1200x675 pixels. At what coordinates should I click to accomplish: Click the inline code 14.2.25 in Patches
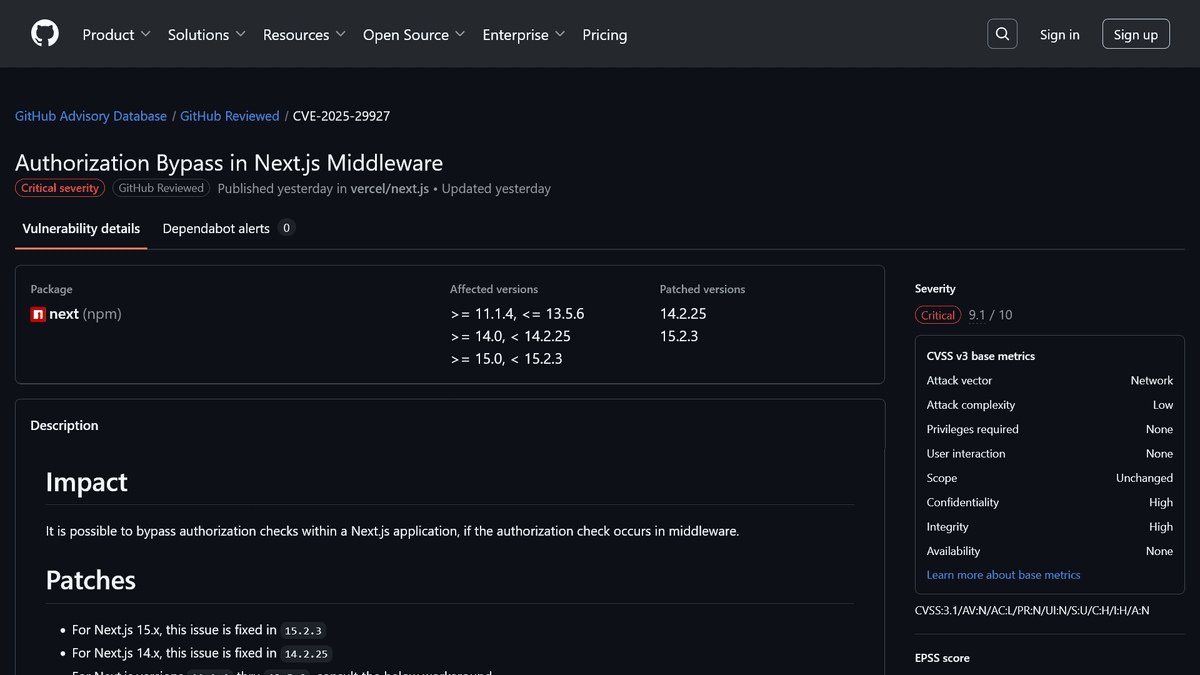click(308, 654)
